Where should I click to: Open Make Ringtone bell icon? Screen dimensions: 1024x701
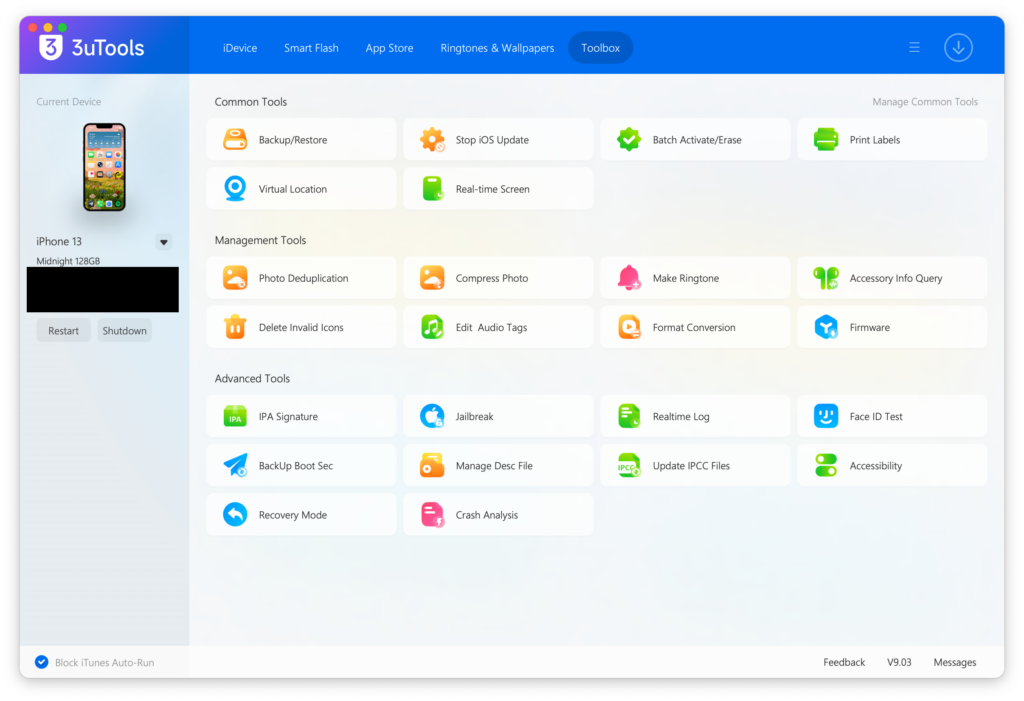coord(629,278)
